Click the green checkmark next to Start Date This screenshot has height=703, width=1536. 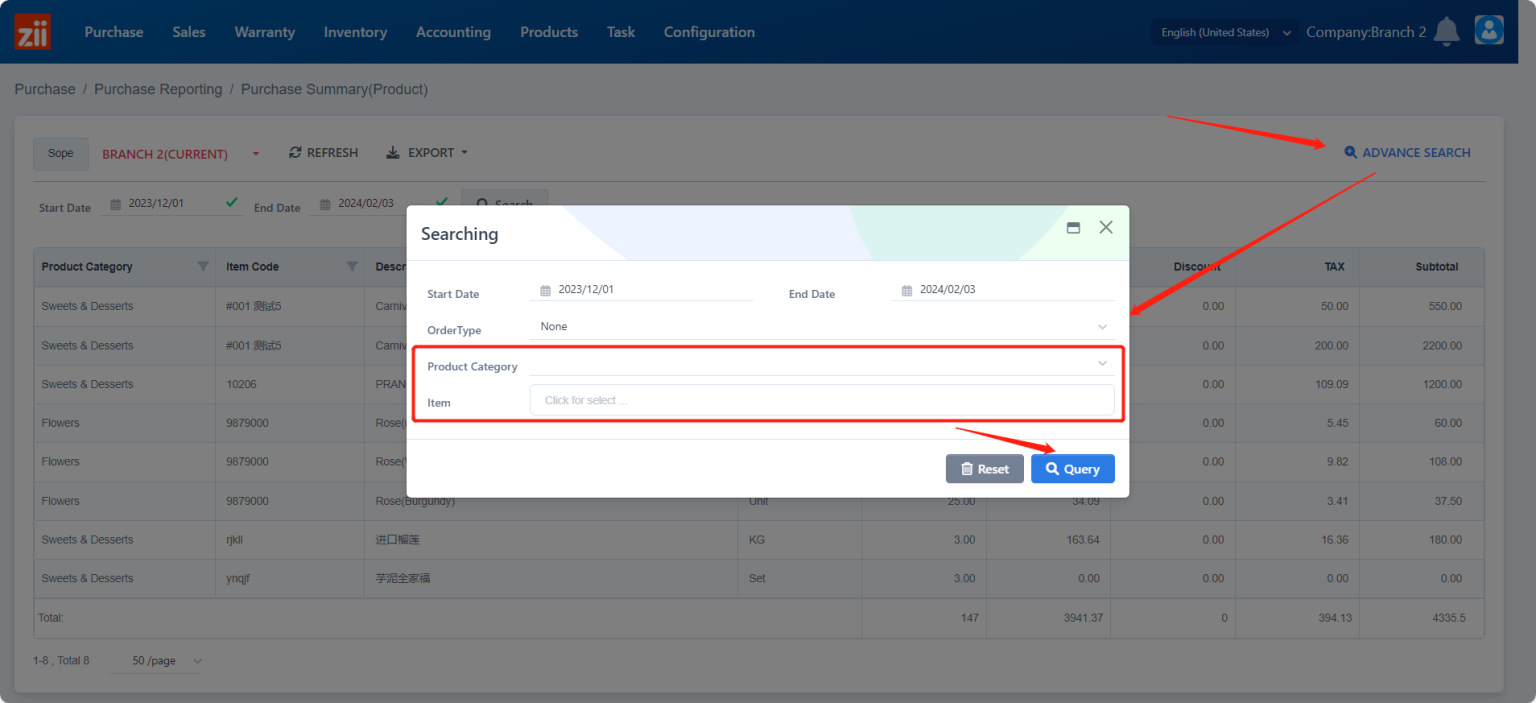[231, 202]
